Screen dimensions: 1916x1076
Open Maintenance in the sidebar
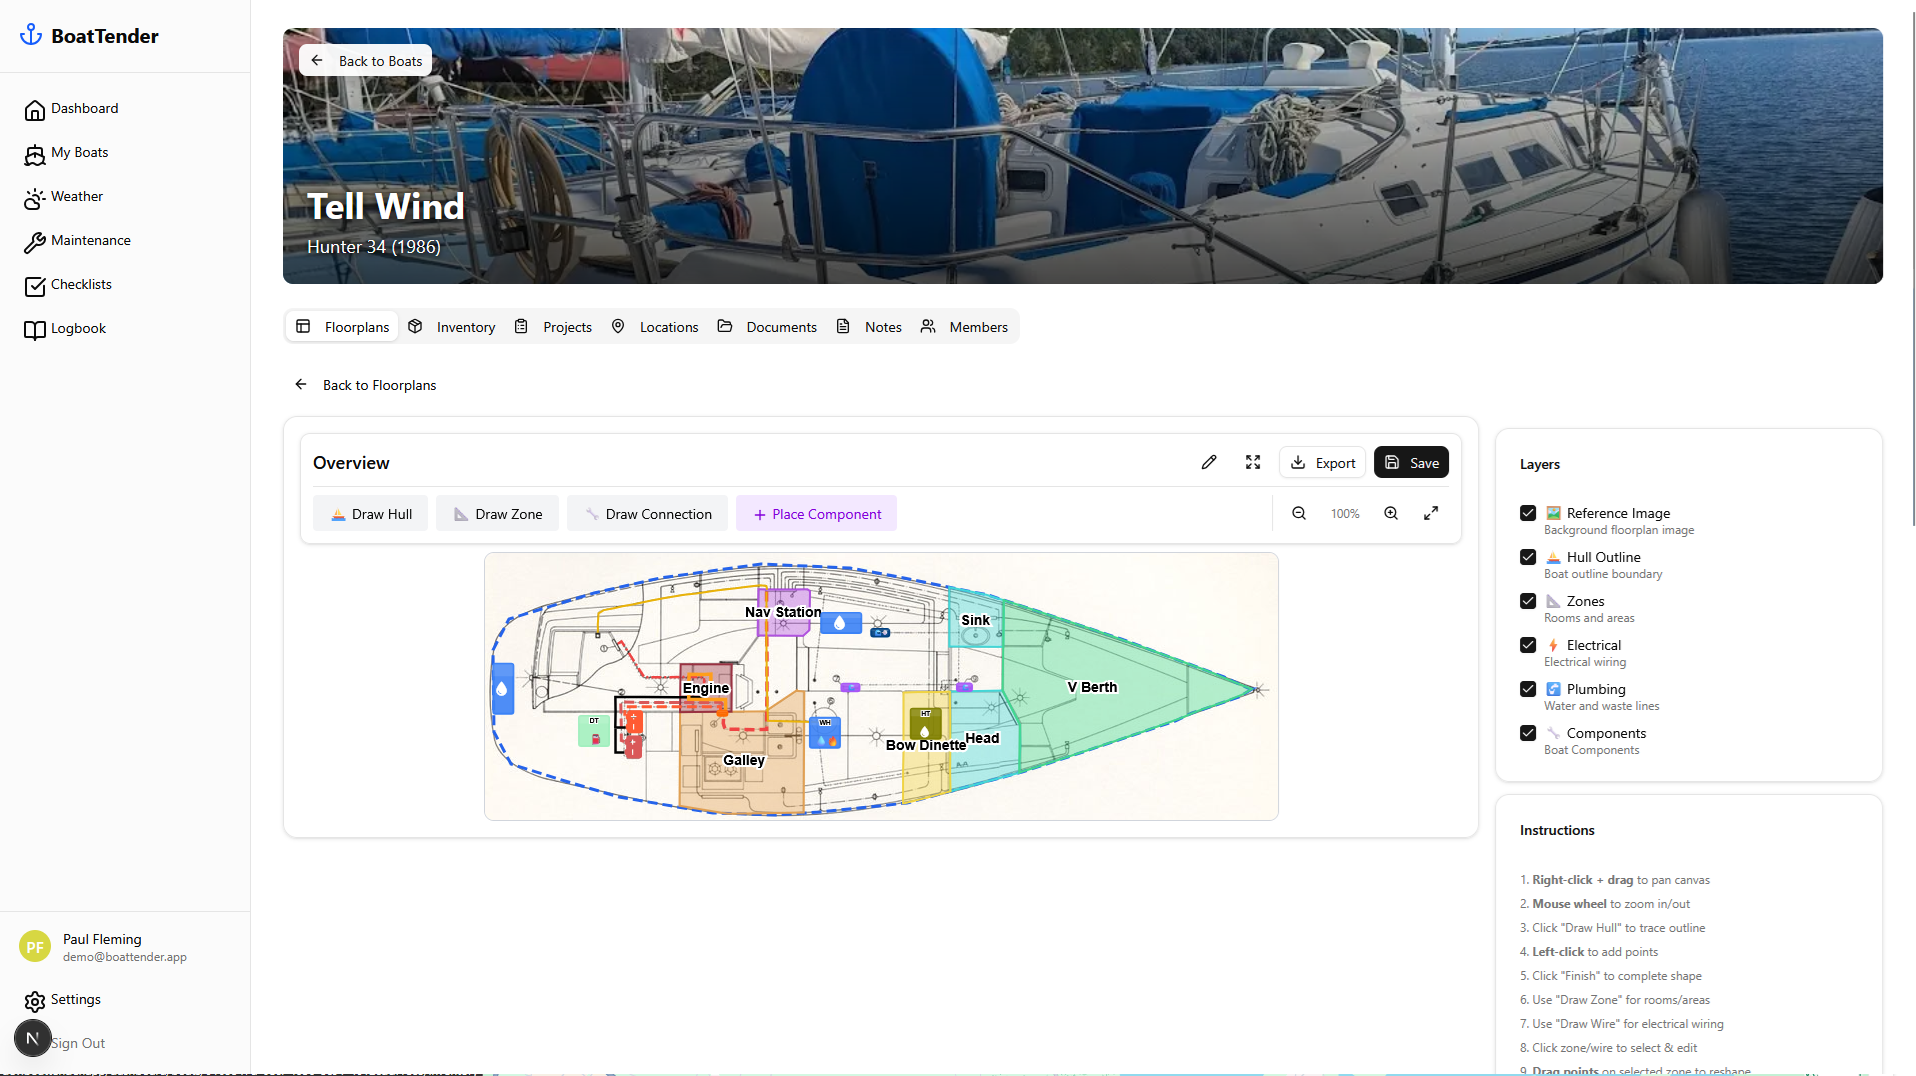coord(90,241)
